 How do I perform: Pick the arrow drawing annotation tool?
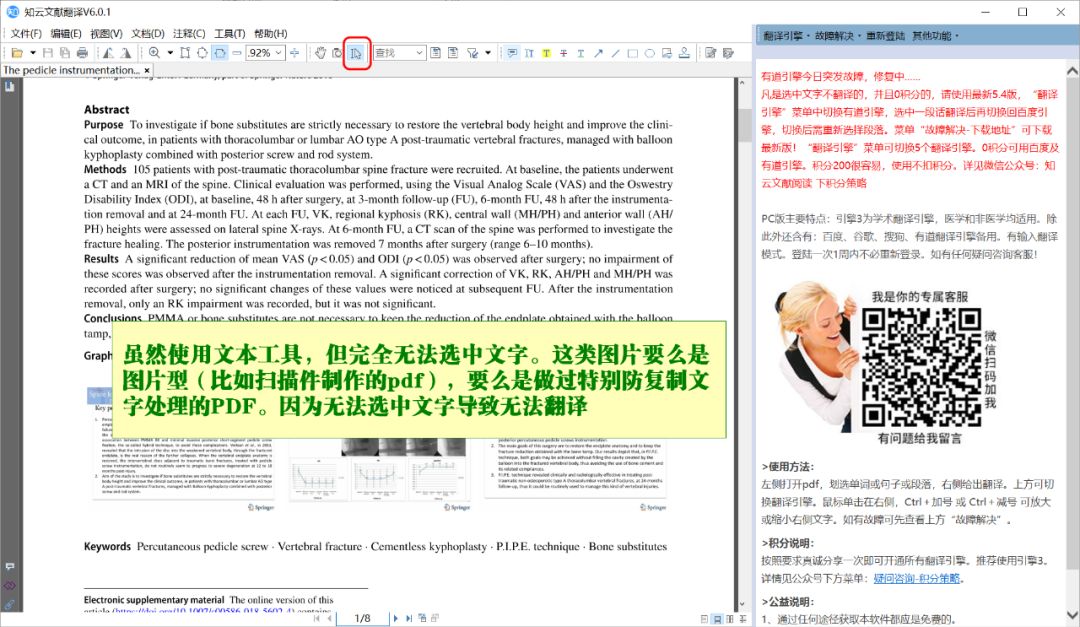598,53
